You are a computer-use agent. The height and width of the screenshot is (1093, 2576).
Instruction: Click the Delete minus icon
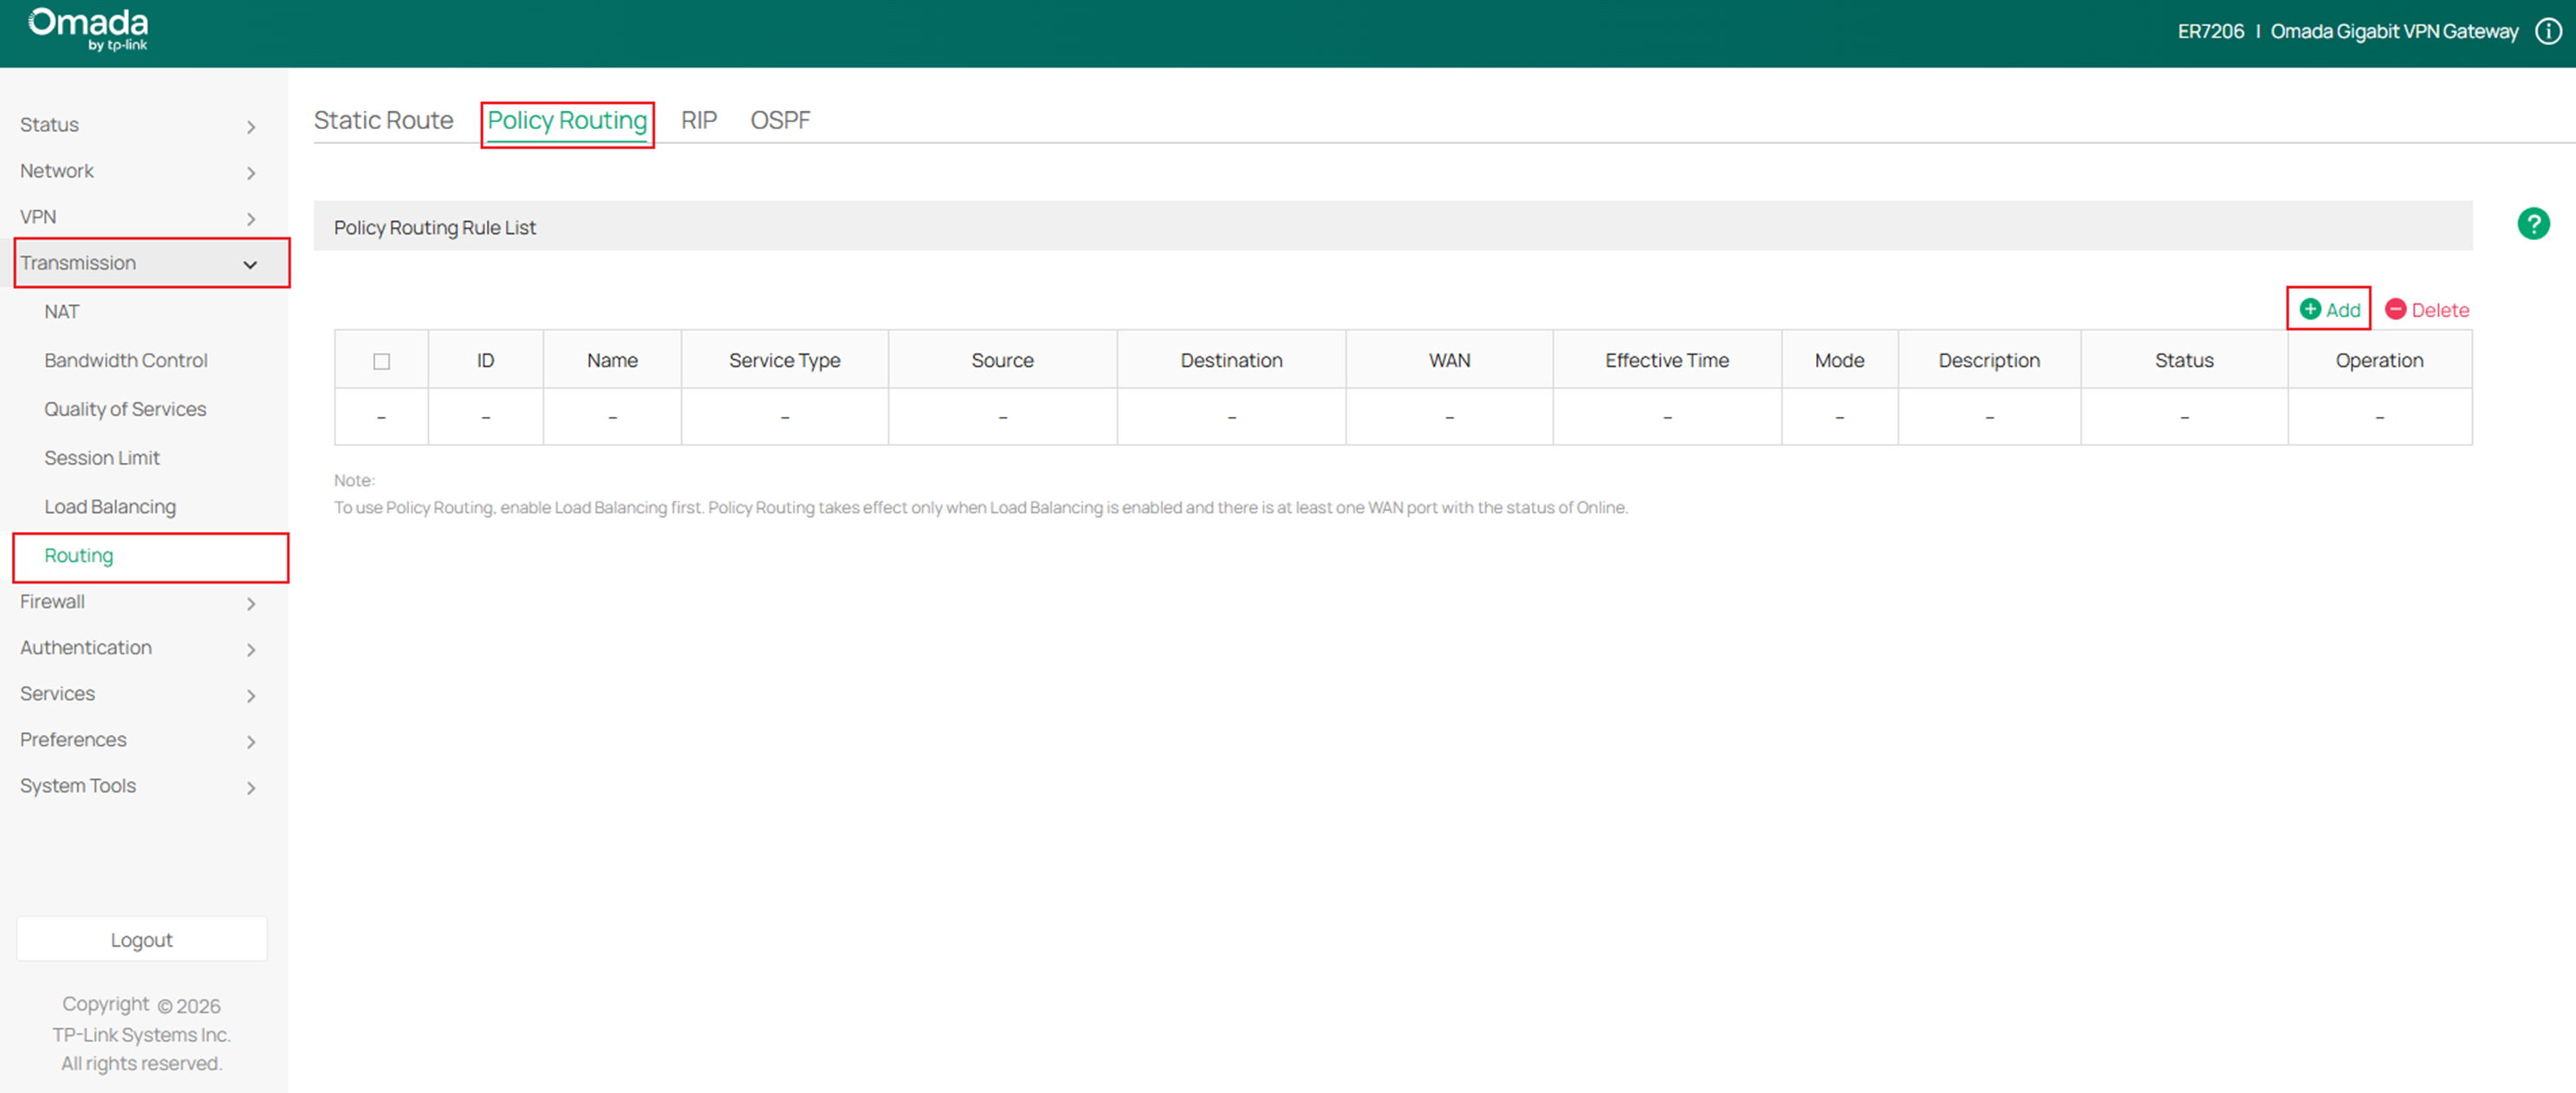click(x=2396, y=309)
